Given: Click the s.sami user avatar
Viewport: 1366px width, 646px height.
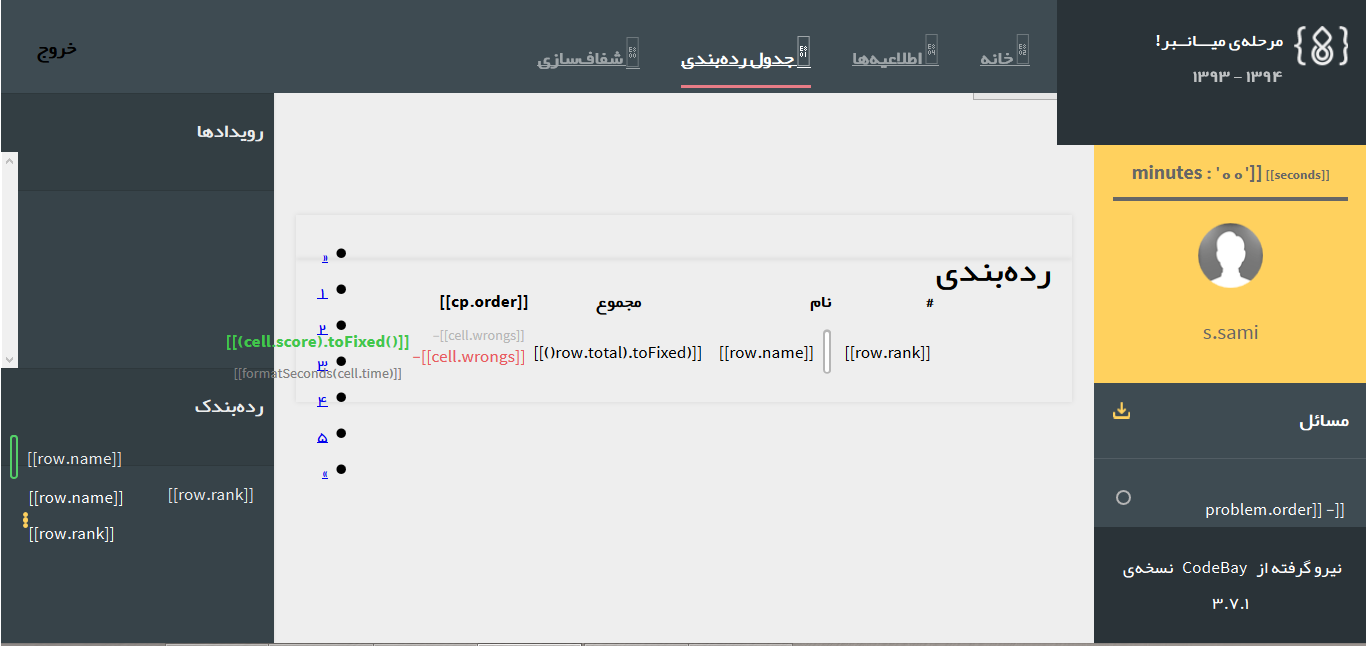Looking at the screenshot, I should (1230, 256).
